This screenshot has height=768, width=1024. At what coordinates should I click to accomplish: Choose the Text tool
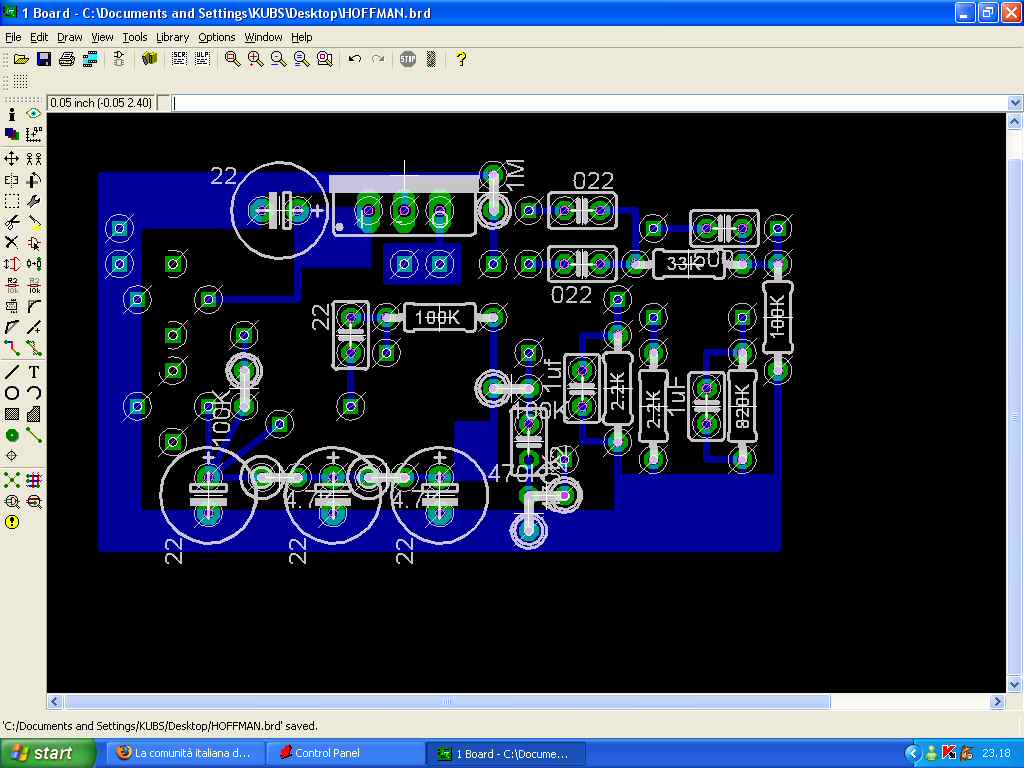coord(34,371)
